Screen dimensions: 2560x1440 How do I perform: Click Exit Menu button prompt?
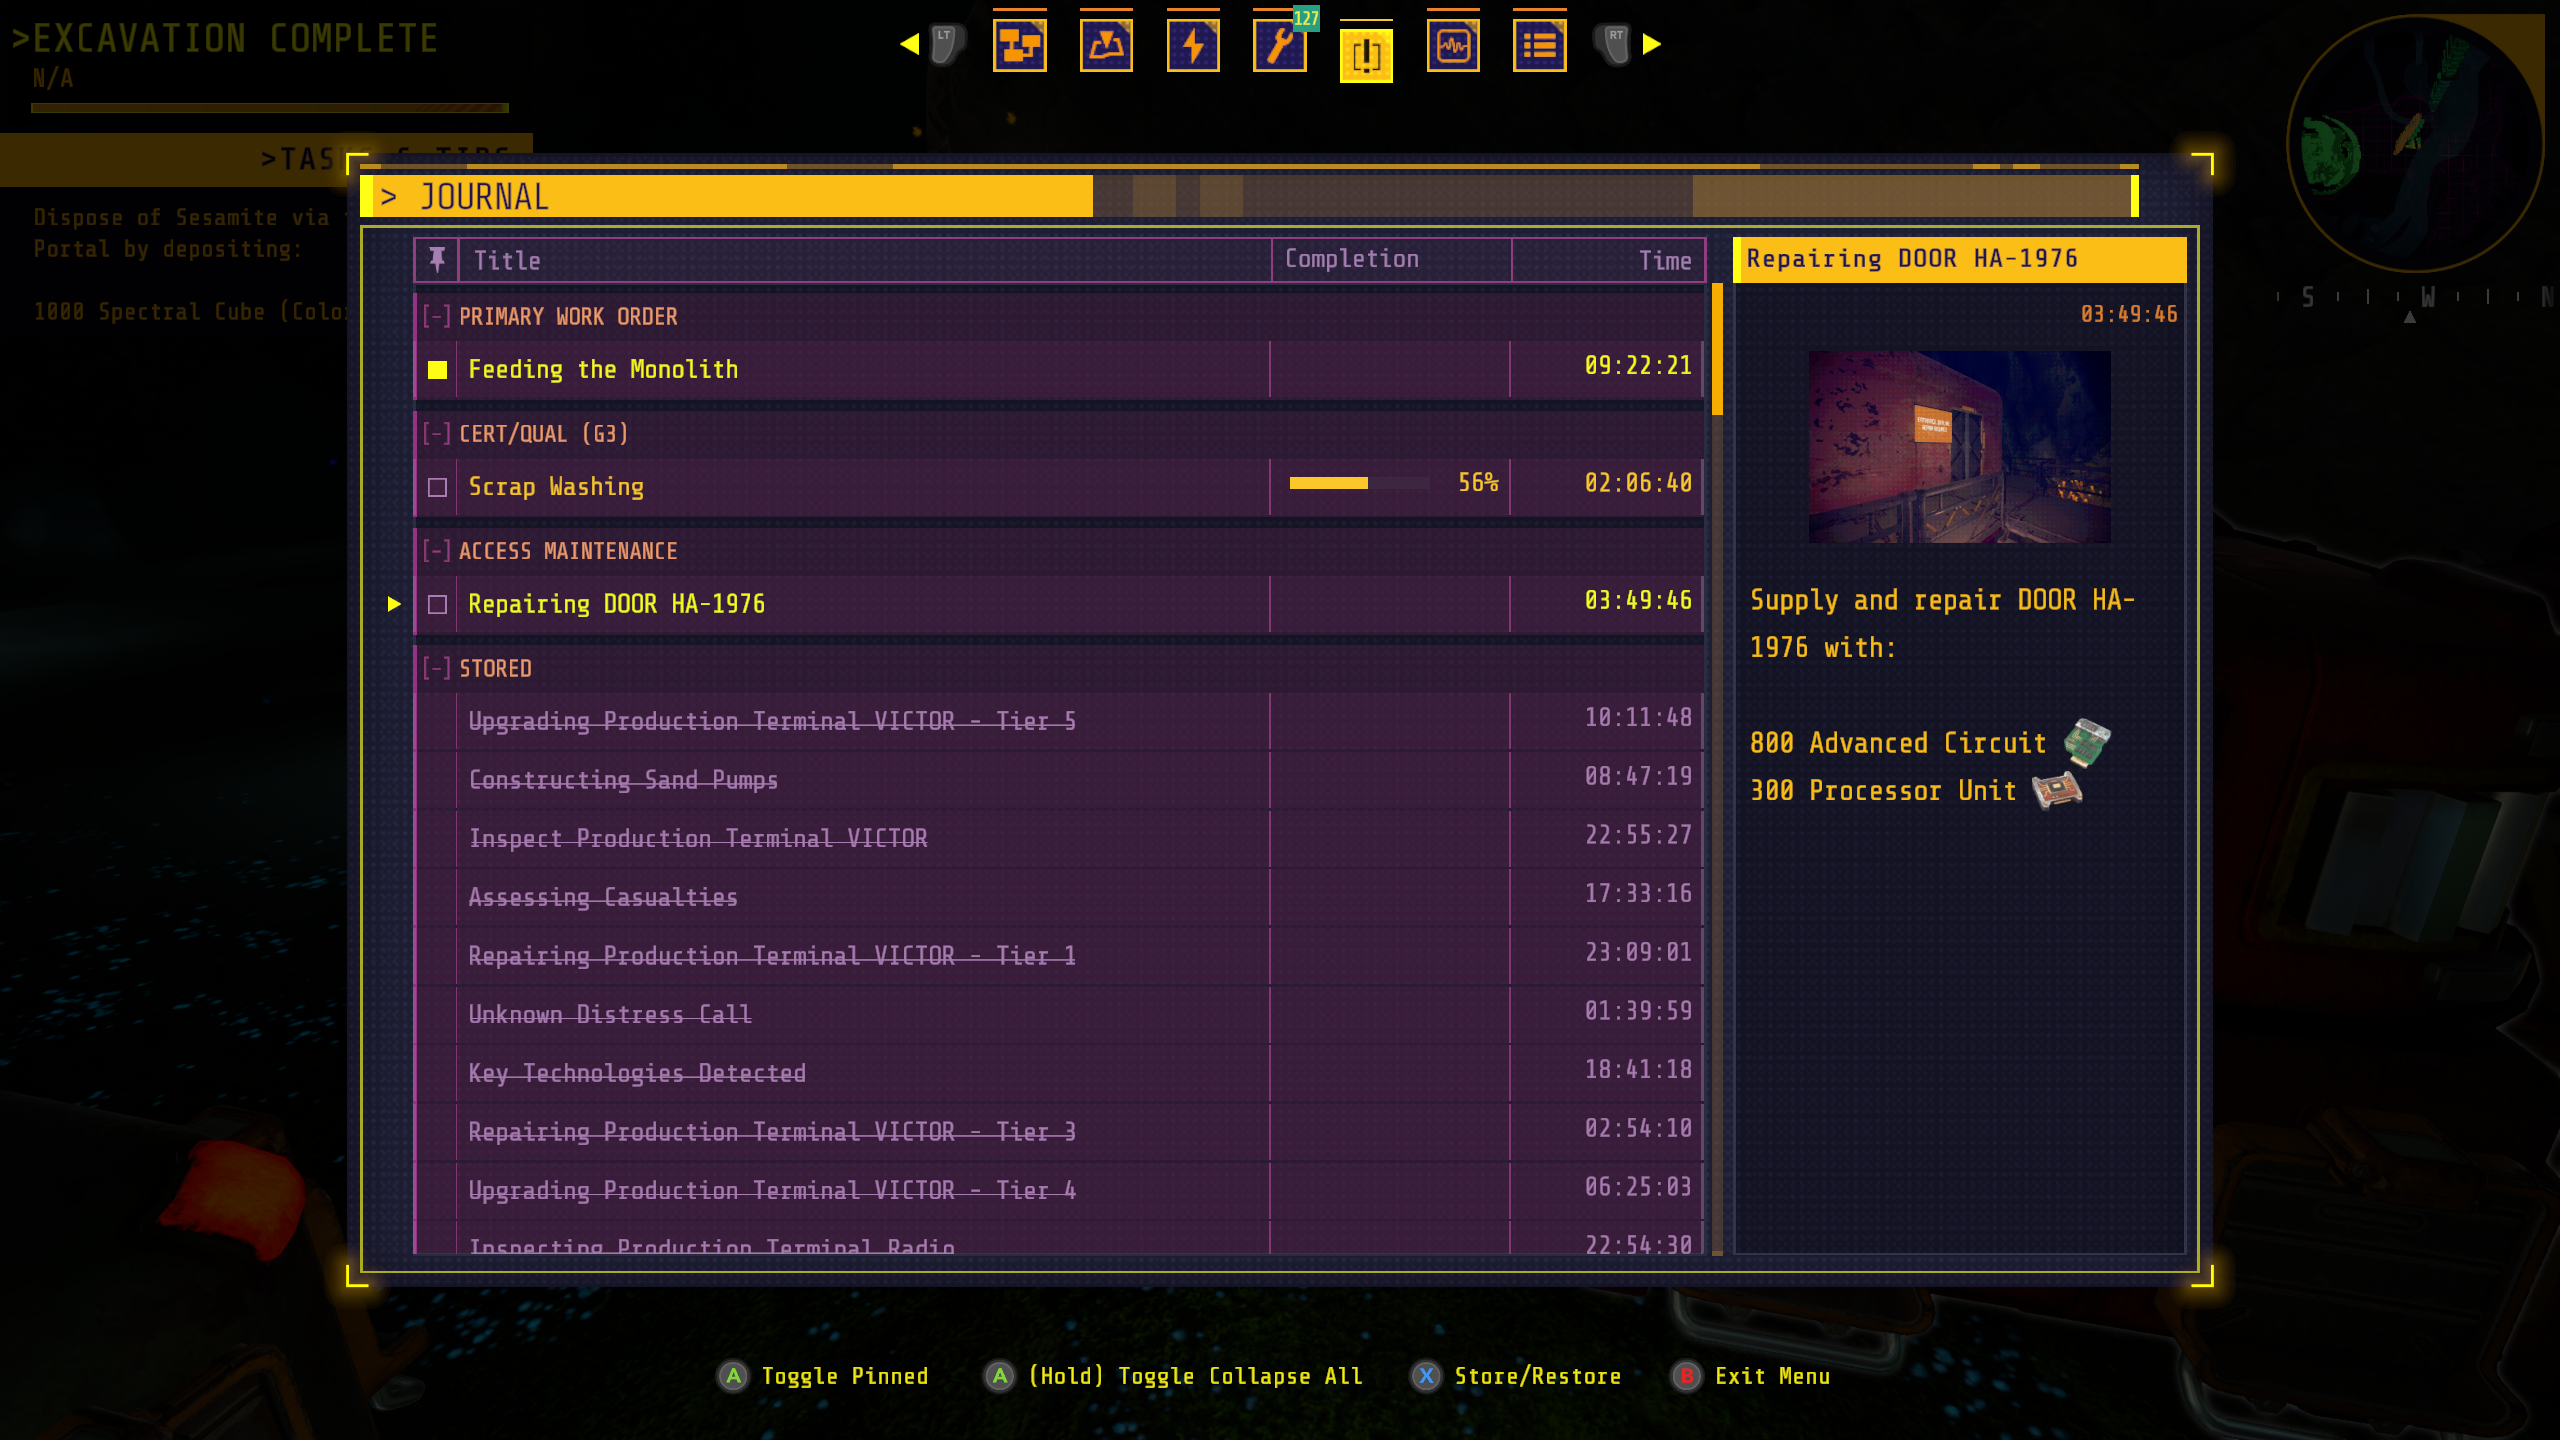[1752, 1376]
